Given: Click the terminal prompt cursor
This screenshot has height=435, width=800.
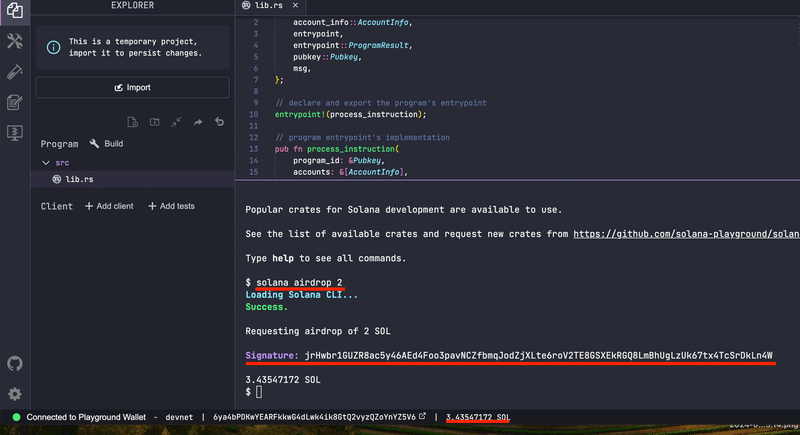Looking at the screenshot, I should tap(259, 392).
